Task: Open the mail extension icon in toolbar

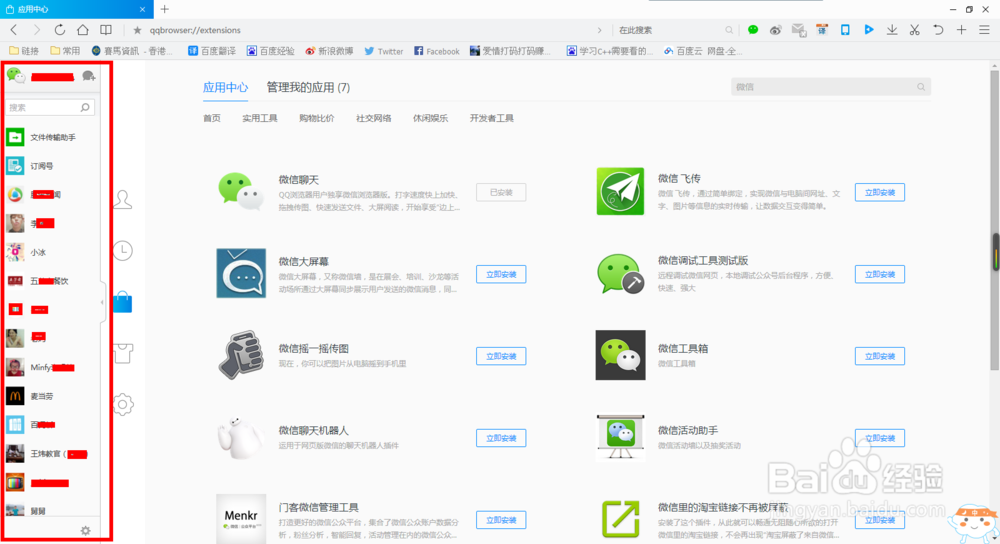Action: [798, 30]
